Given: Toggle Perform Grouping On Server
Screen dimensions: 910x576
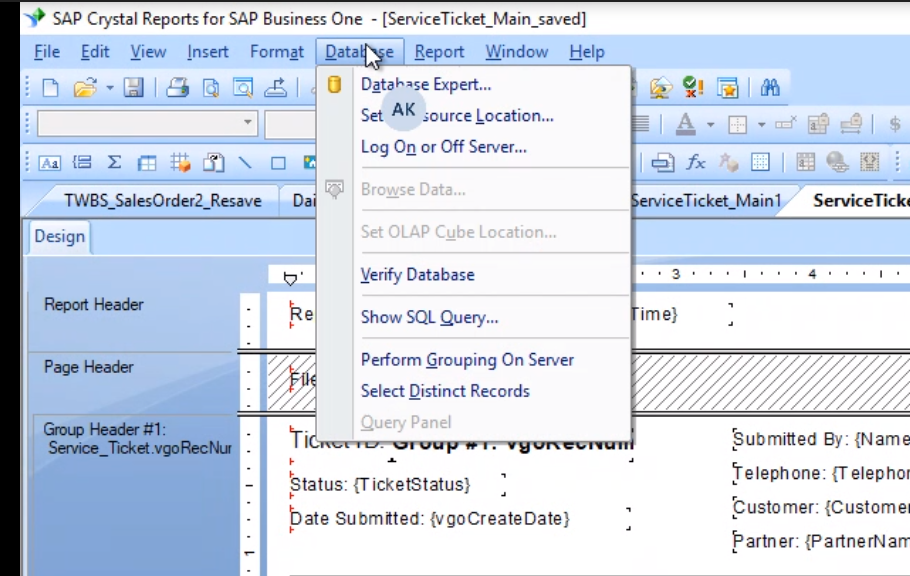Looking at the screenshot, I should [x=467, y=360].
